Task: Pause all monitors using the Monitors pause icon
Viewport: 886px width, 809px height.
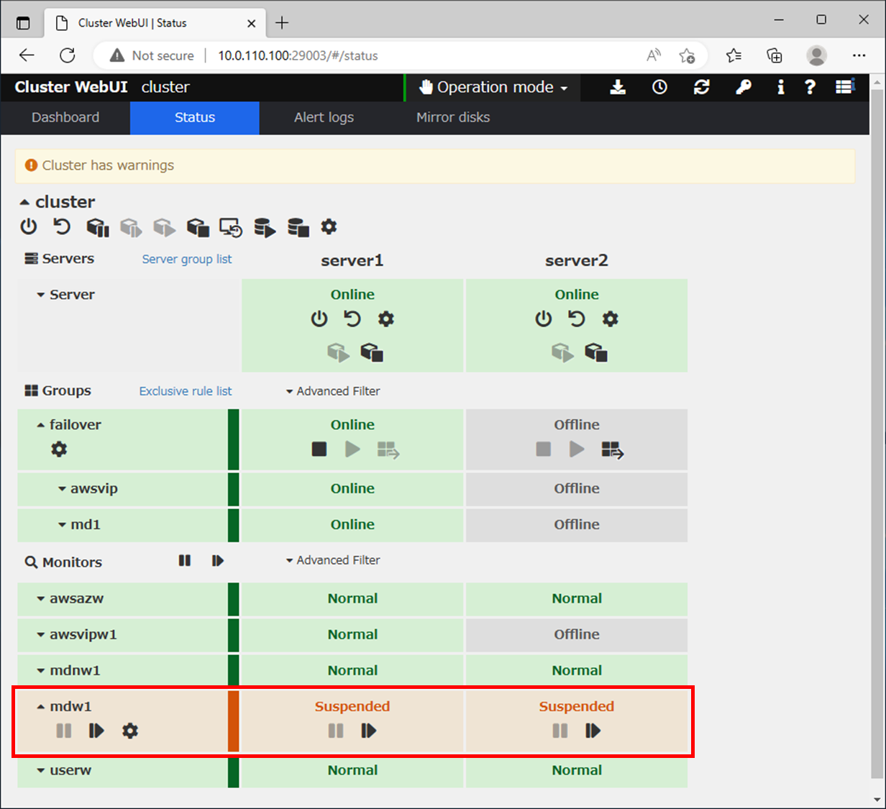Action: click(184, 561)
